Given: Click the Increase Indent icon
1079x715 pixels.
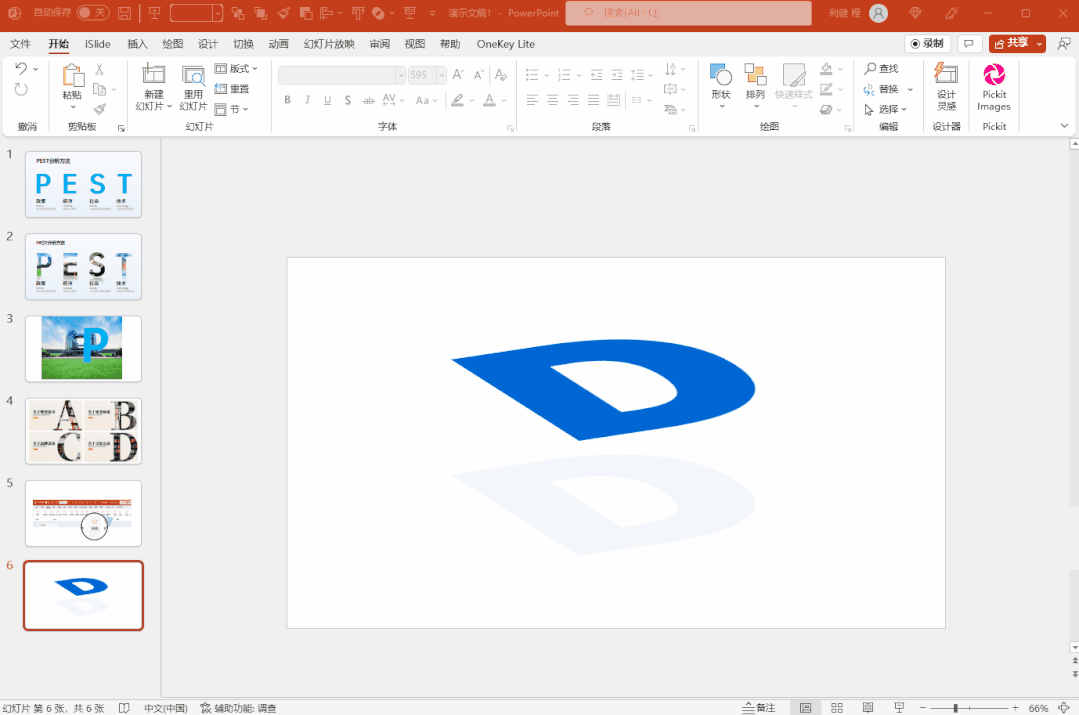Looking at the screenshot, I should tap(617, 74).
